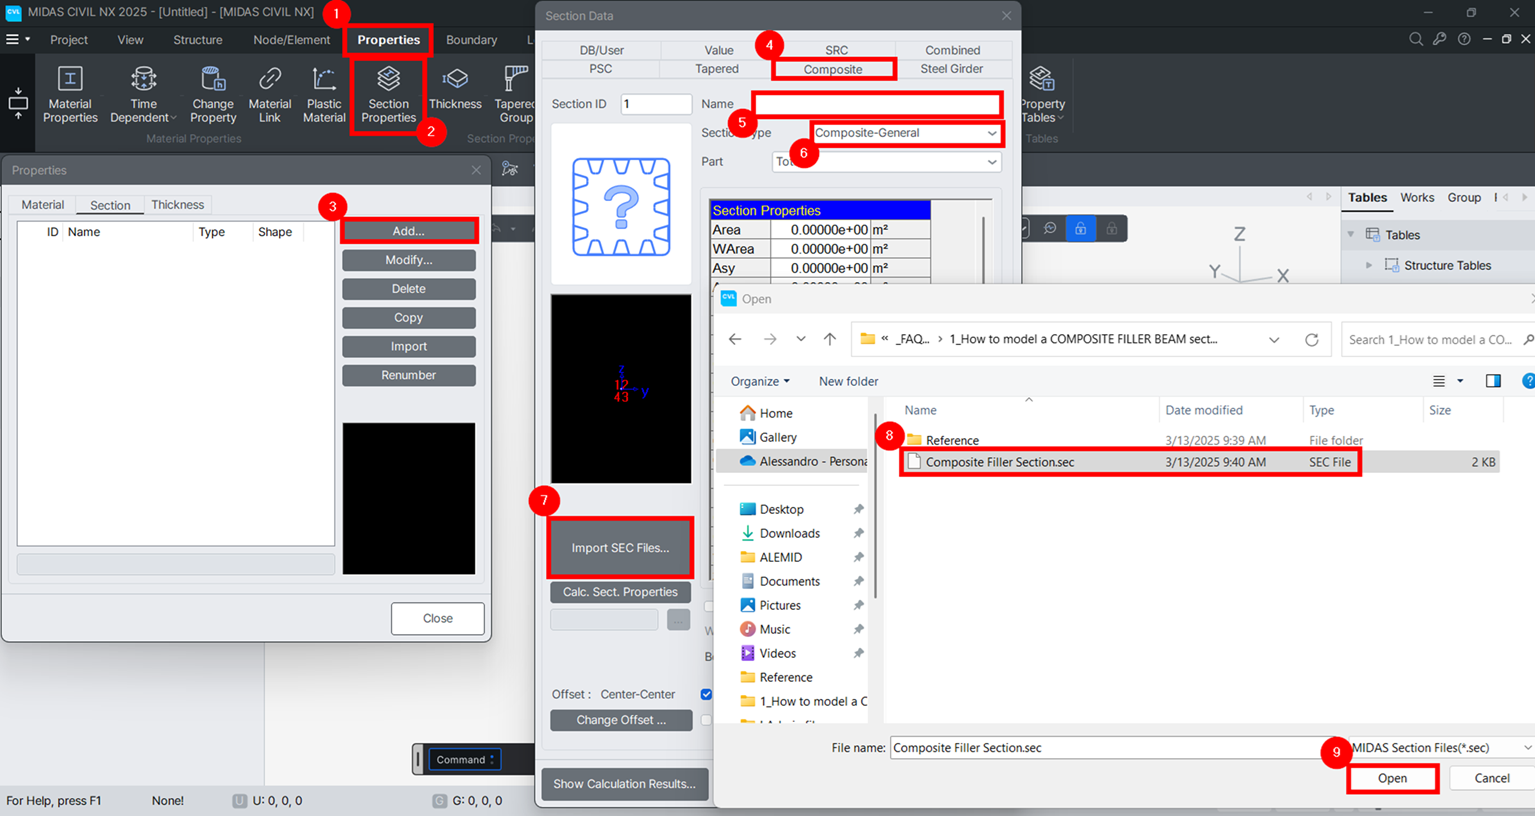The image size is (1535, 816).
Task: Click the ribbon collapse icon at left
Action: pyautogui.click(x=18, y=102)
